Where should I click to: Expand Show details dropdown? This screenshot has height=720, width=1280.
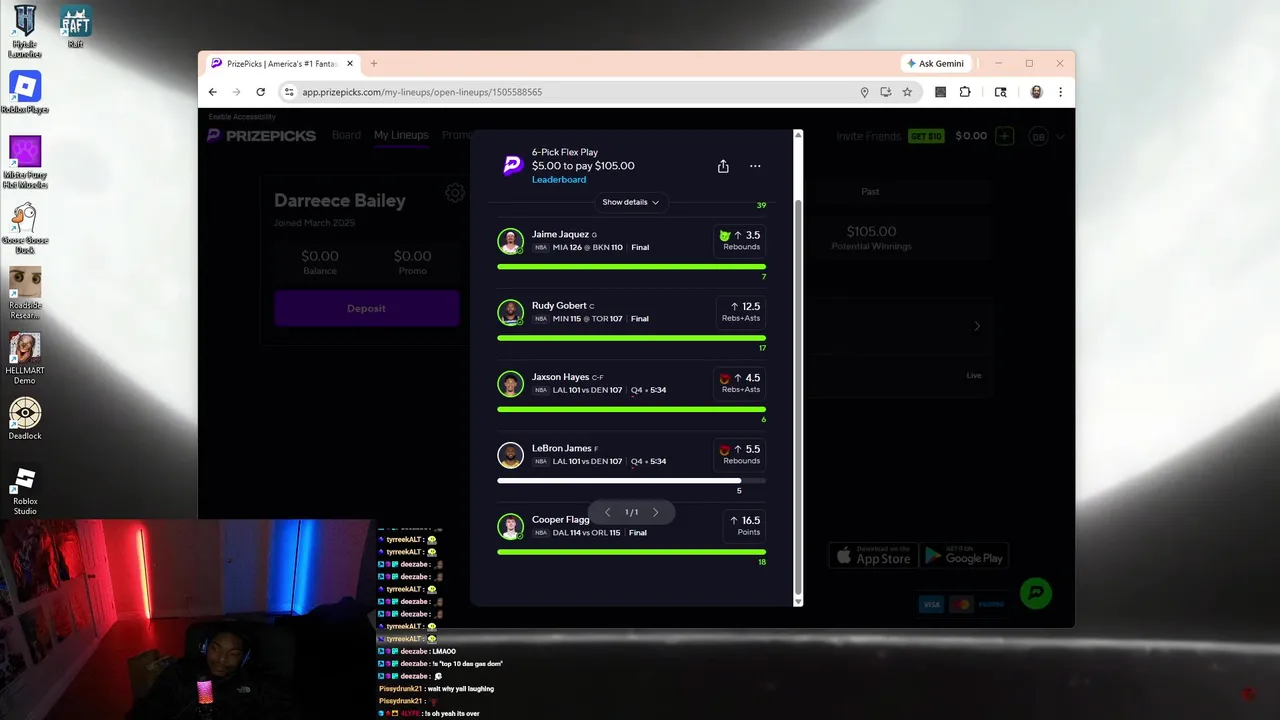click(631, 202)
